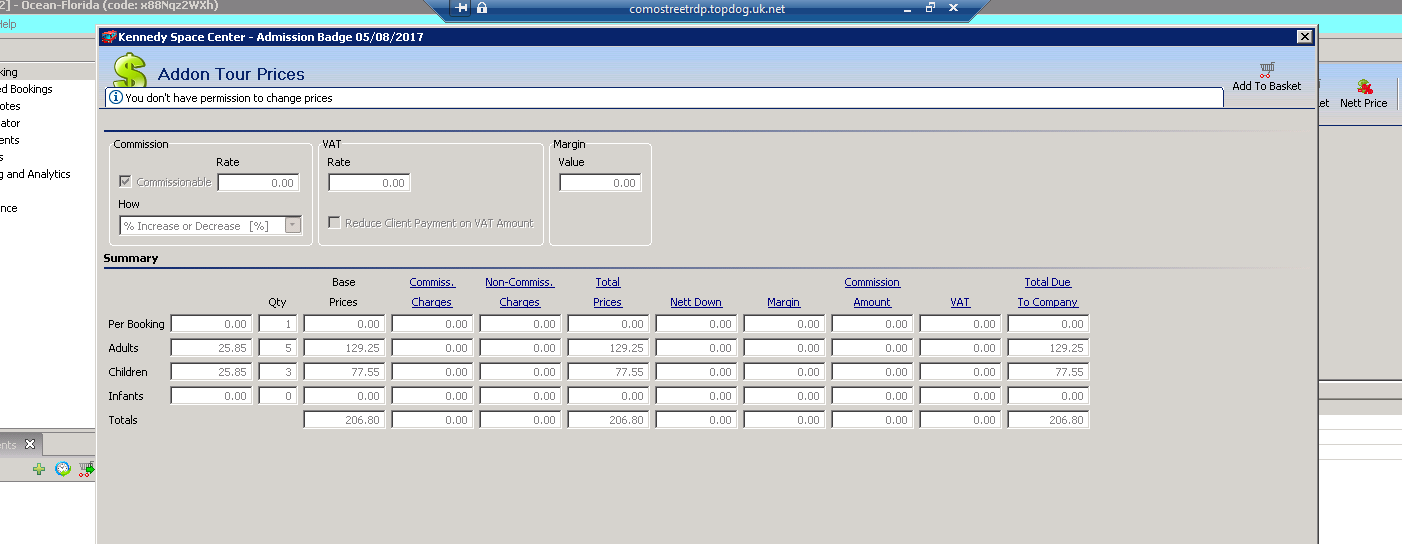Select the 'g and Analytics' item in the left sidebar
This screenshot has width=1402, height=544.
point(36,174)
